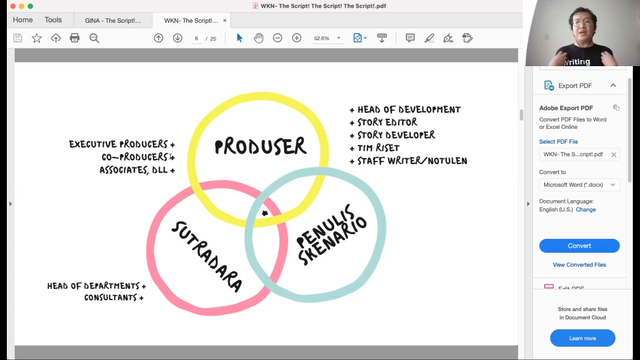This screenshot has height=360, width=640.
Task: Remove selected file WKN- The S...cript!.pdf
Action: (613, 155)
